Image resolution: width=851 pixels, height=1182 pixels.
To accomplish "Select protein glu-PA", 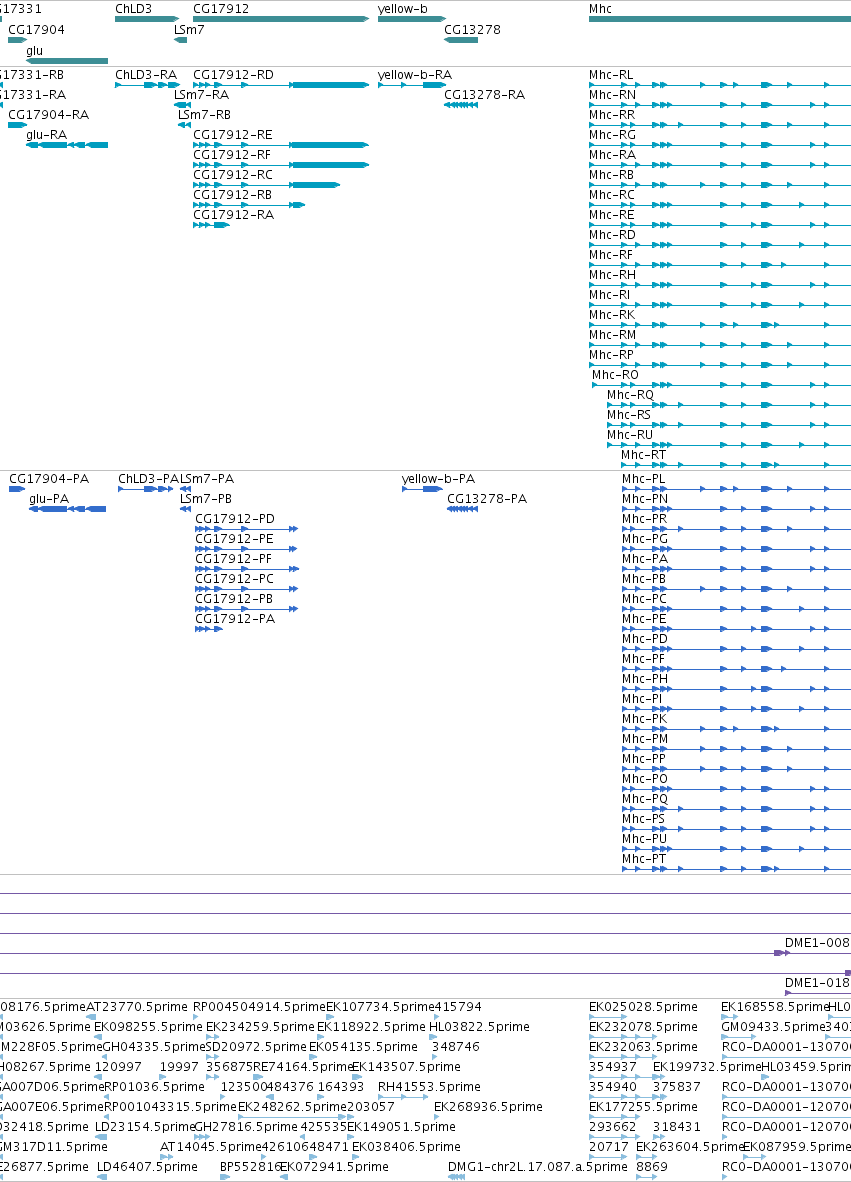I will pos(49,499).
